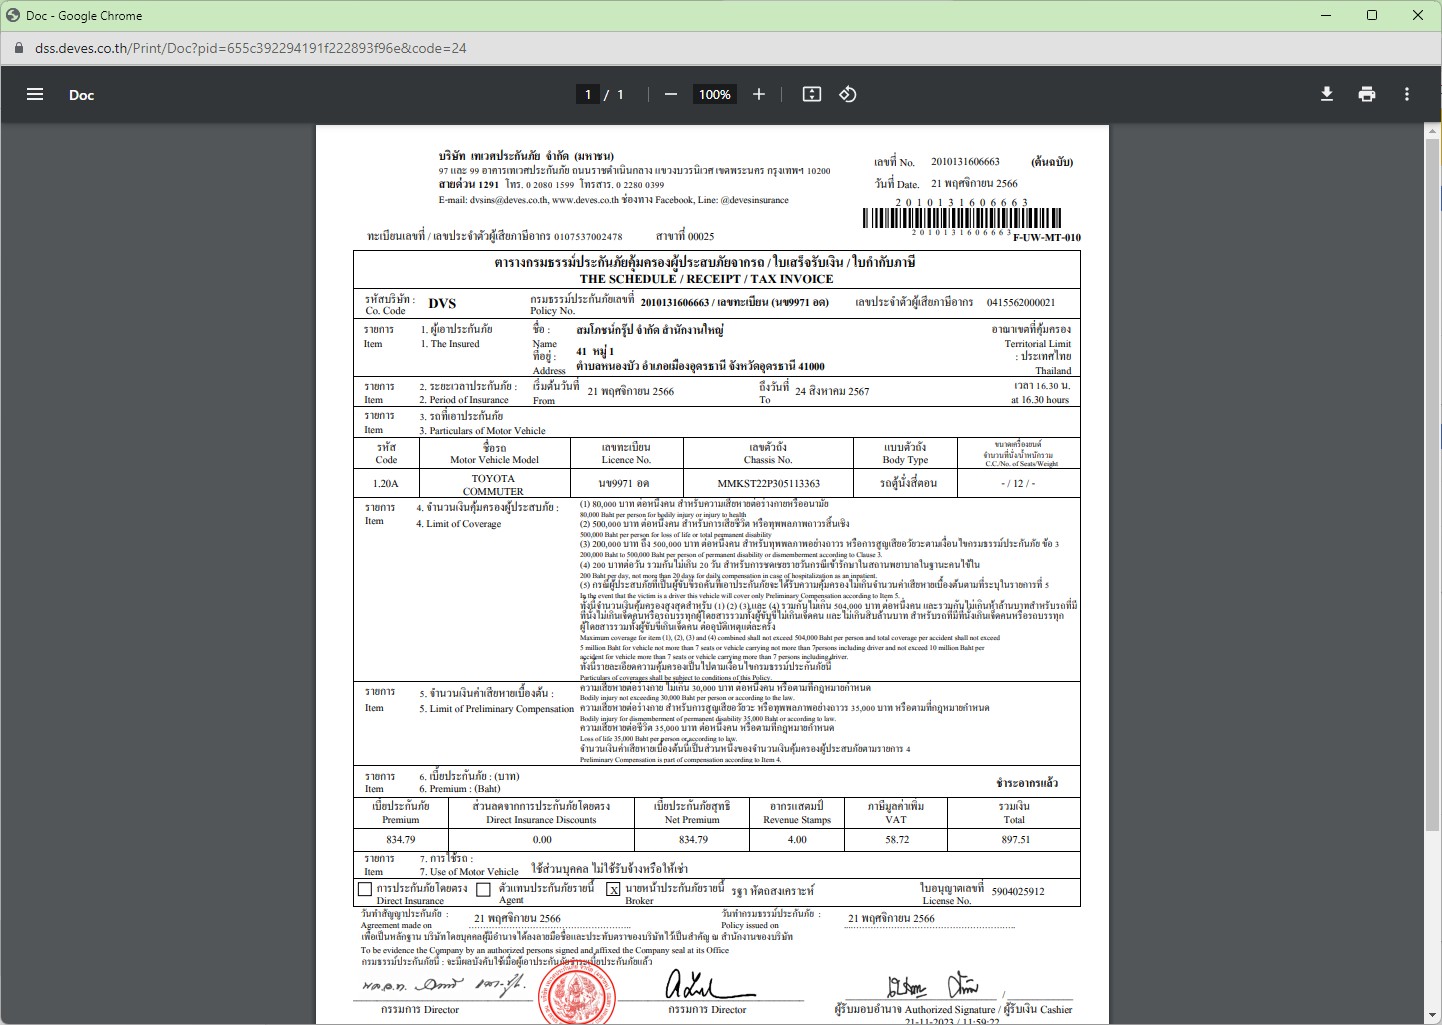The width and height of the screenshot is (1442, 1025).
Task: Click the site security lock icon
Action: pos(17,48)
